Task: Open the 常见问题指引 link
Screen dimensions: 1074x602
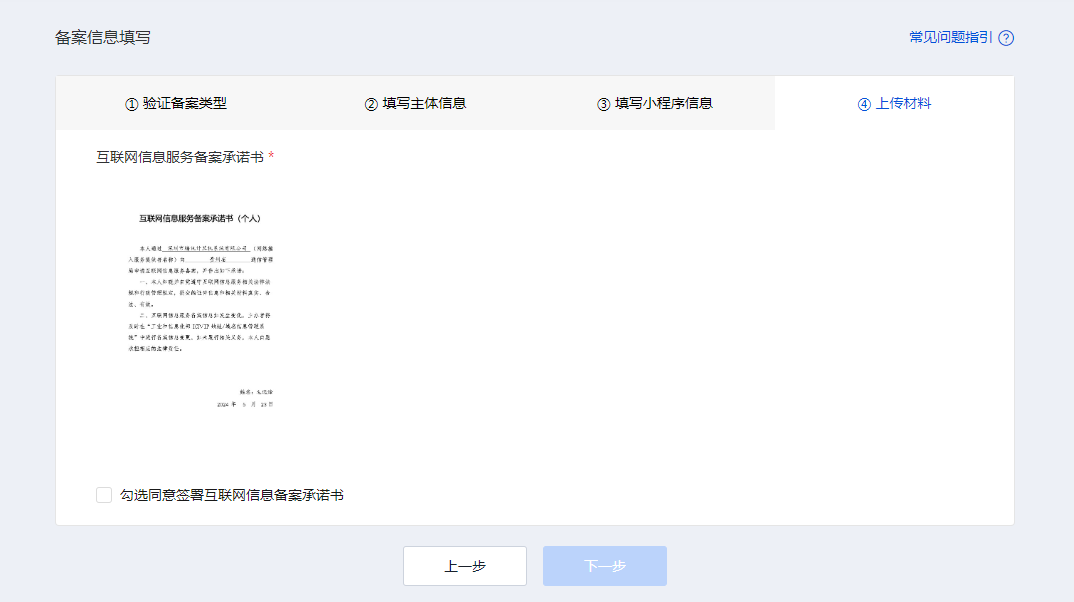Action: click(950, 37)
